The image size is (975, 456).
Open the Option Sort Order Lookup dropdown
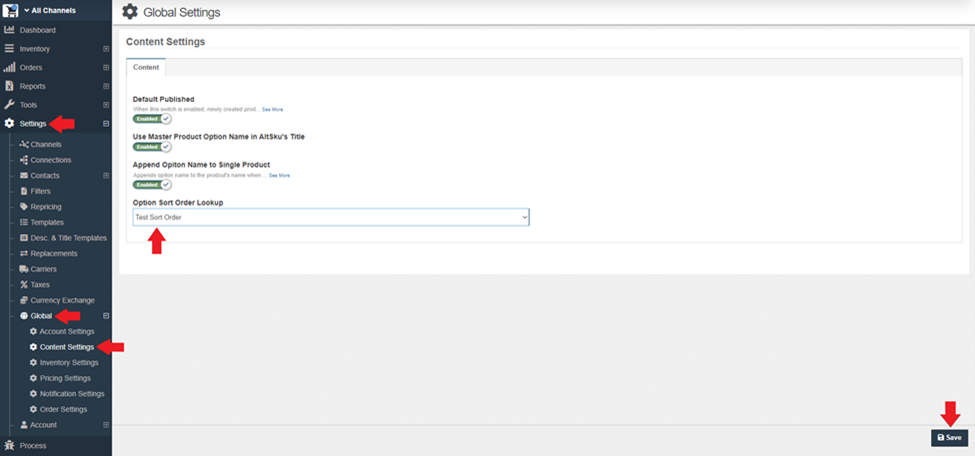click(331, 217)
